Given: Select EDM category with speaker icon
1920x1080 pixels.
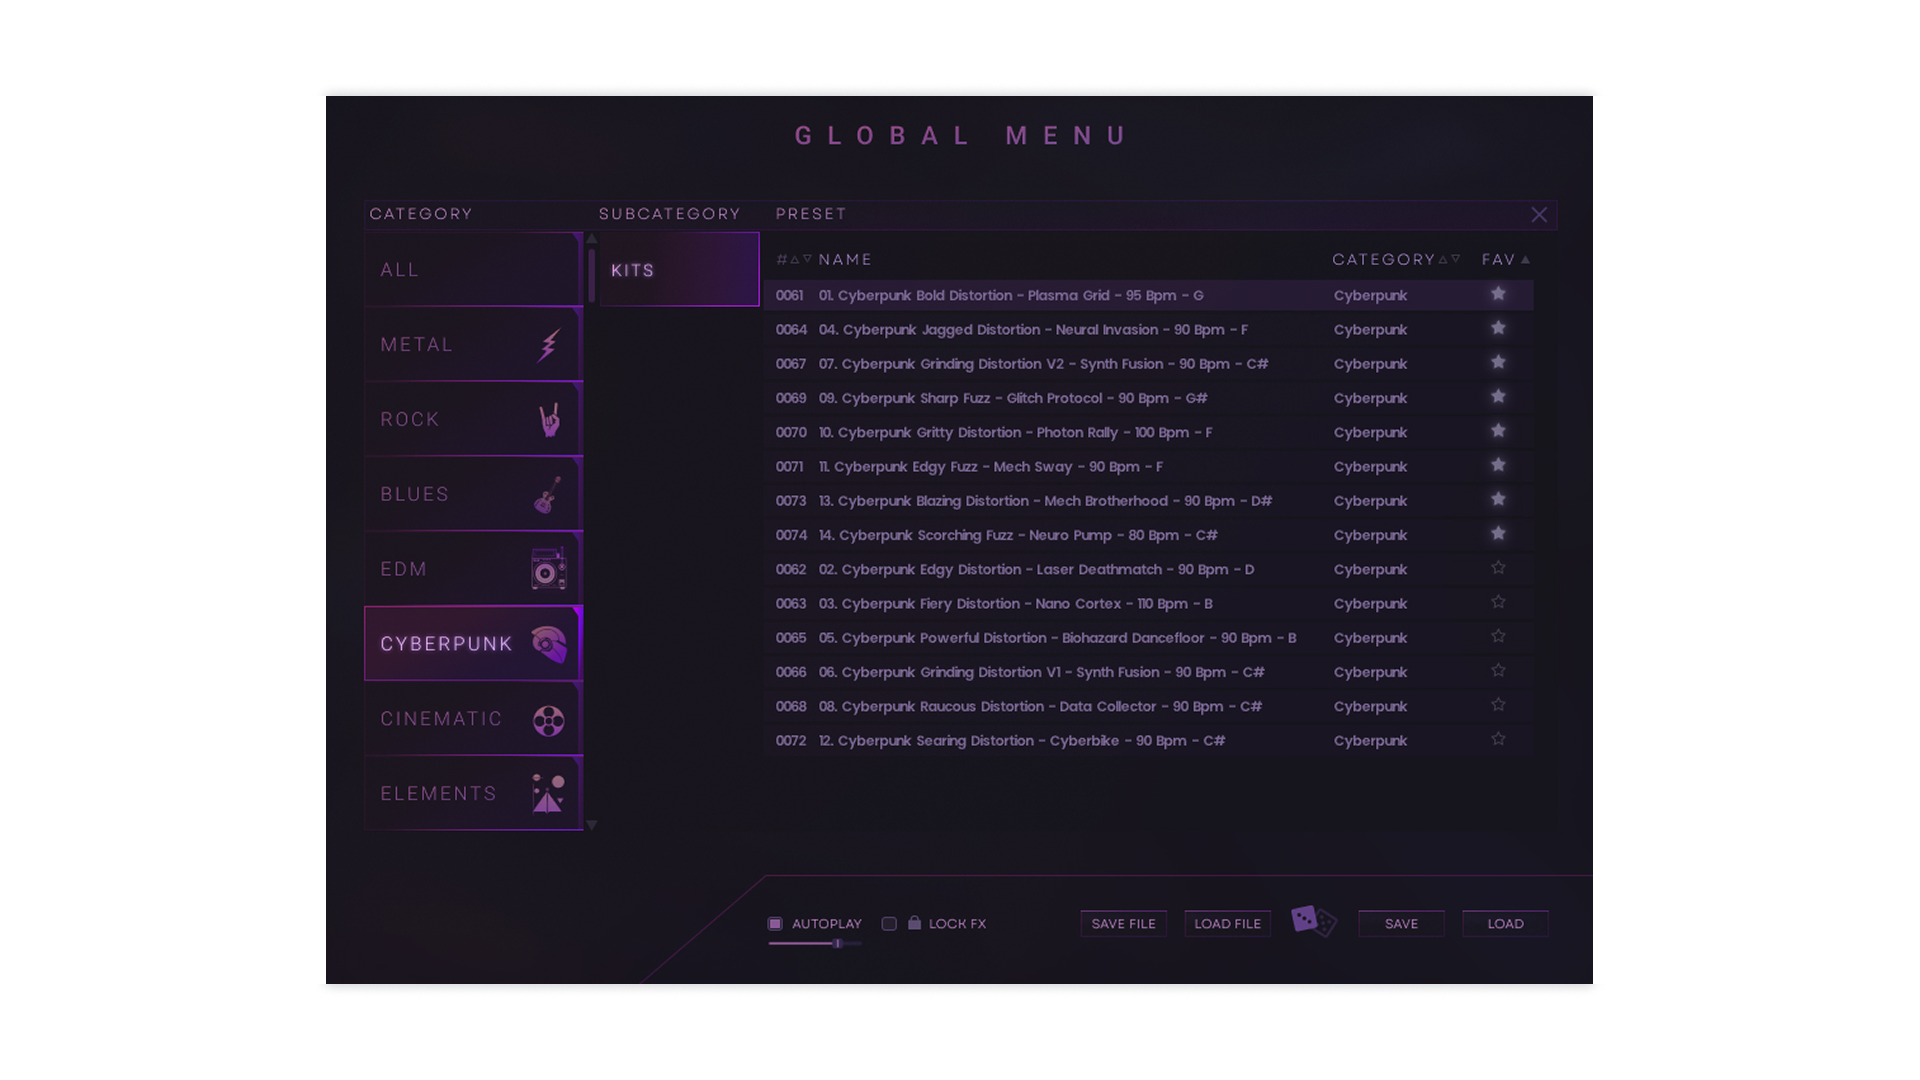Looking at the screenshot, I should [x=473, y=569].
